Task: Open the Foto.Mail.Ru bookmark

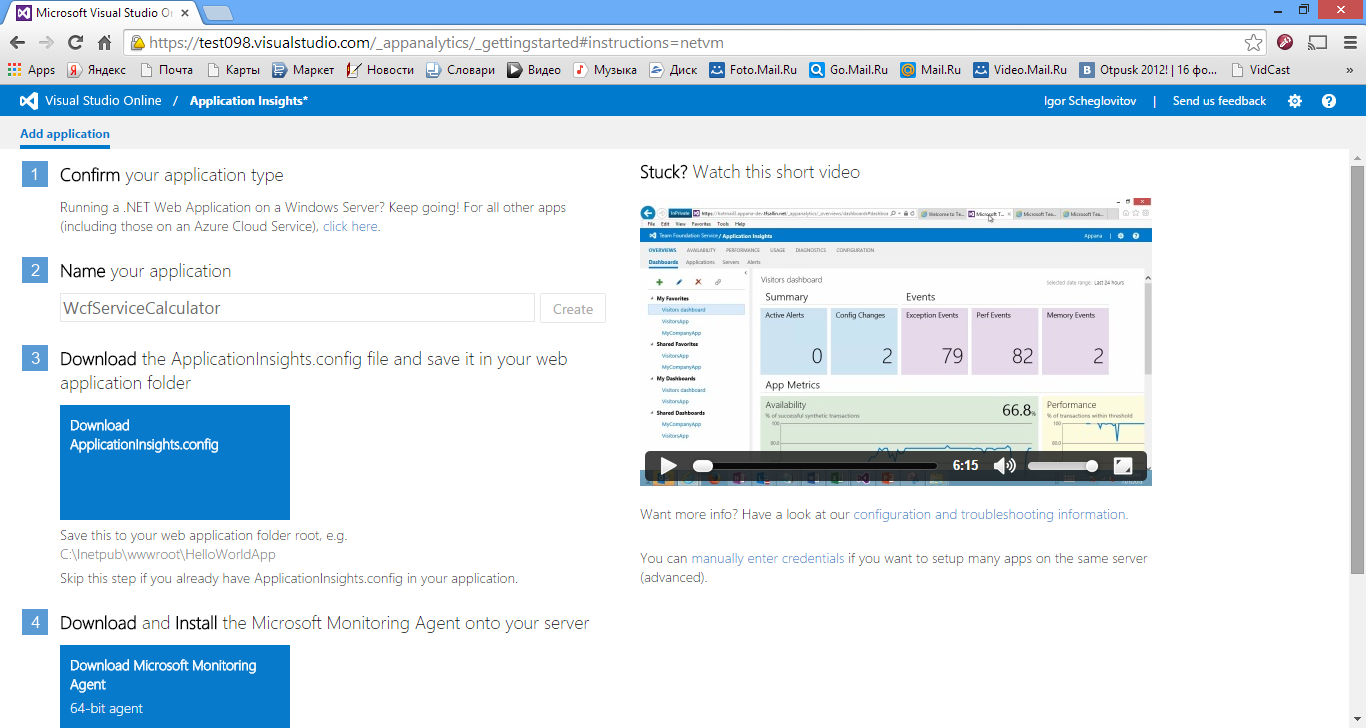Action: pyautogui.click(x=753, y=70)
